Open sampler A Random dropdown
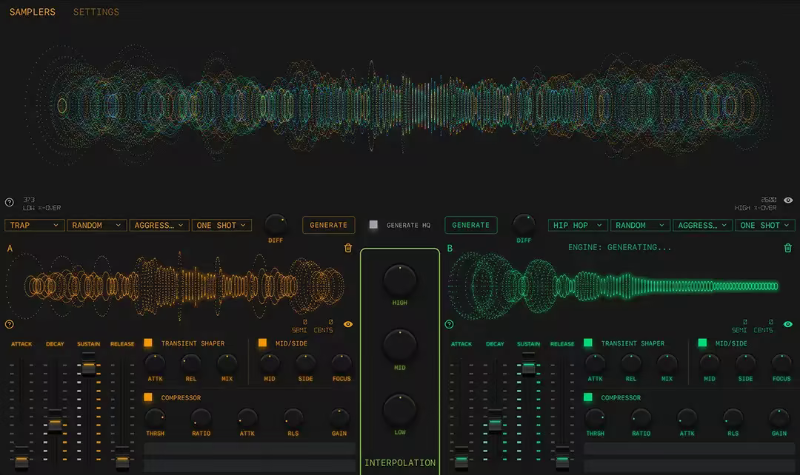 tap(96, 225)
